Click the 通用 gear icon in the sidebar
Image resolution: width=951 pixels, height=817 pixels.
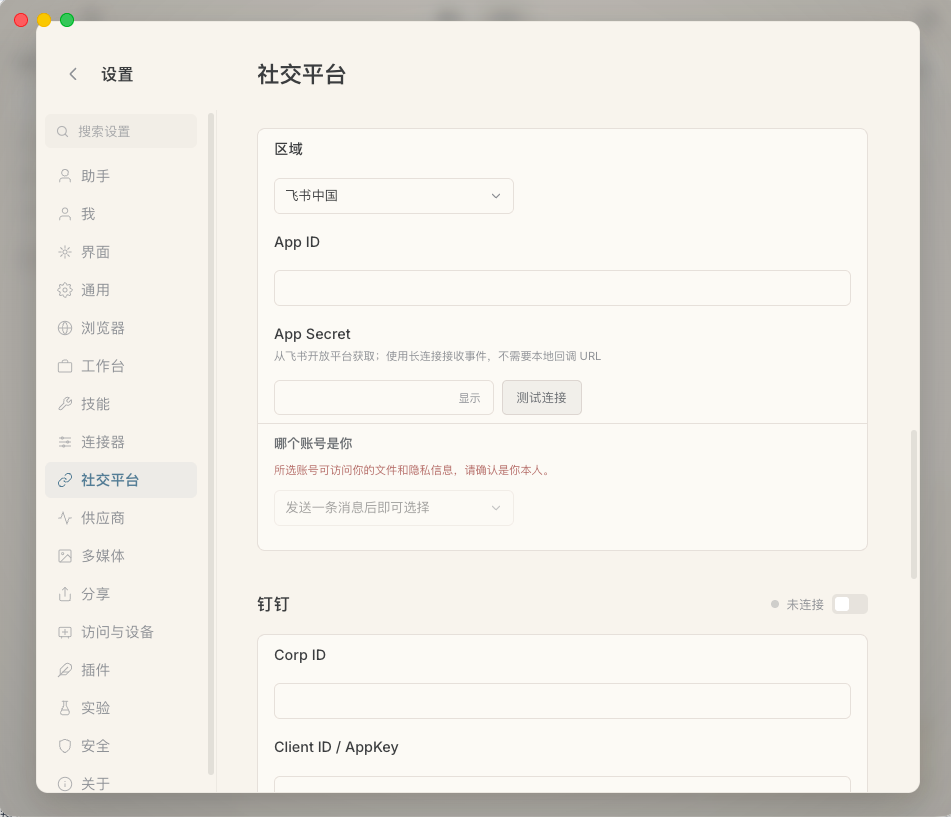click(x=65, y=290)
